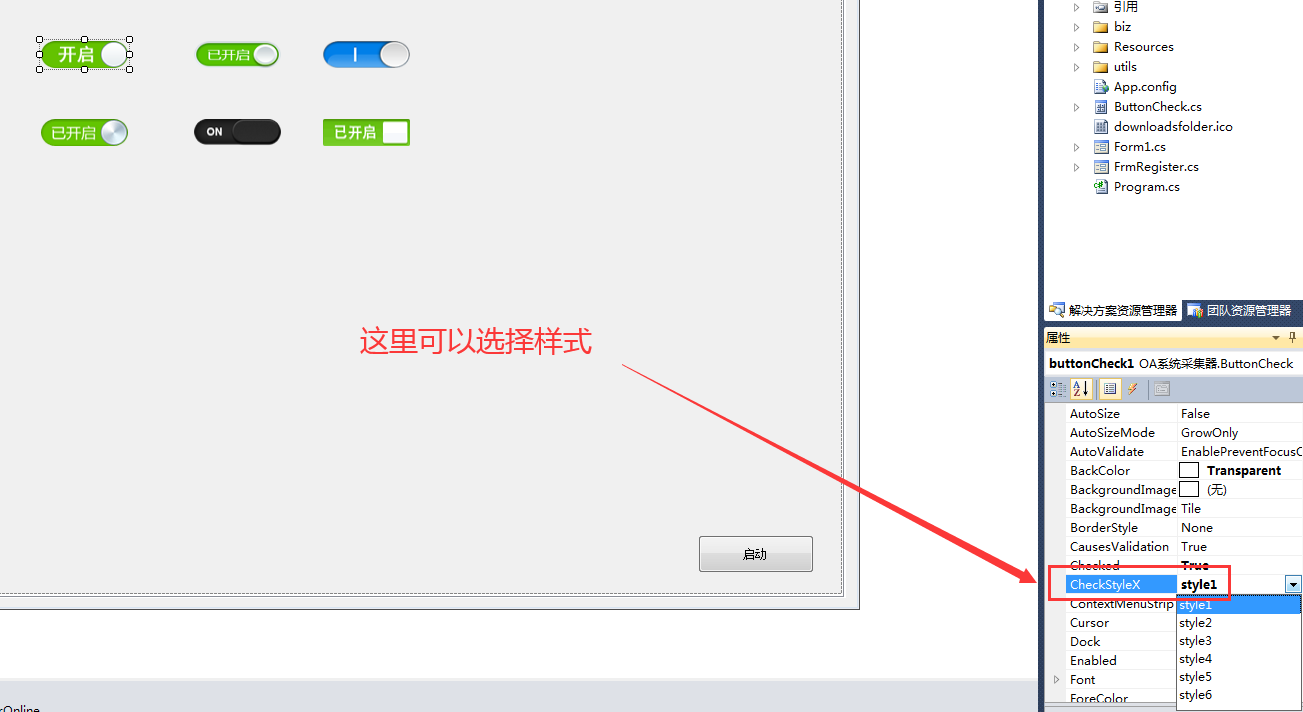Sort properties alphabetically with A-Z icon

[1081, 389]
